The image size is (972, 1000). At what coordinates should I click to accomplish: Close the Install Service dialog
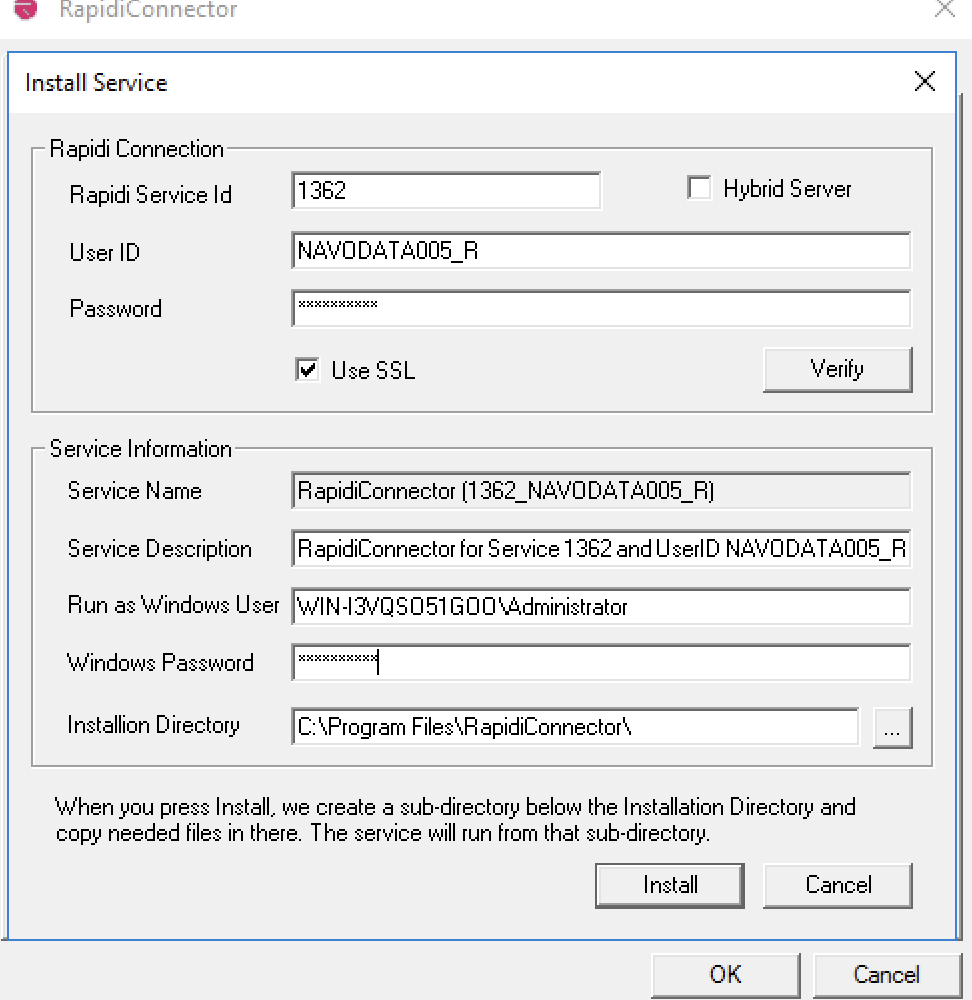[x=924, y=82]
